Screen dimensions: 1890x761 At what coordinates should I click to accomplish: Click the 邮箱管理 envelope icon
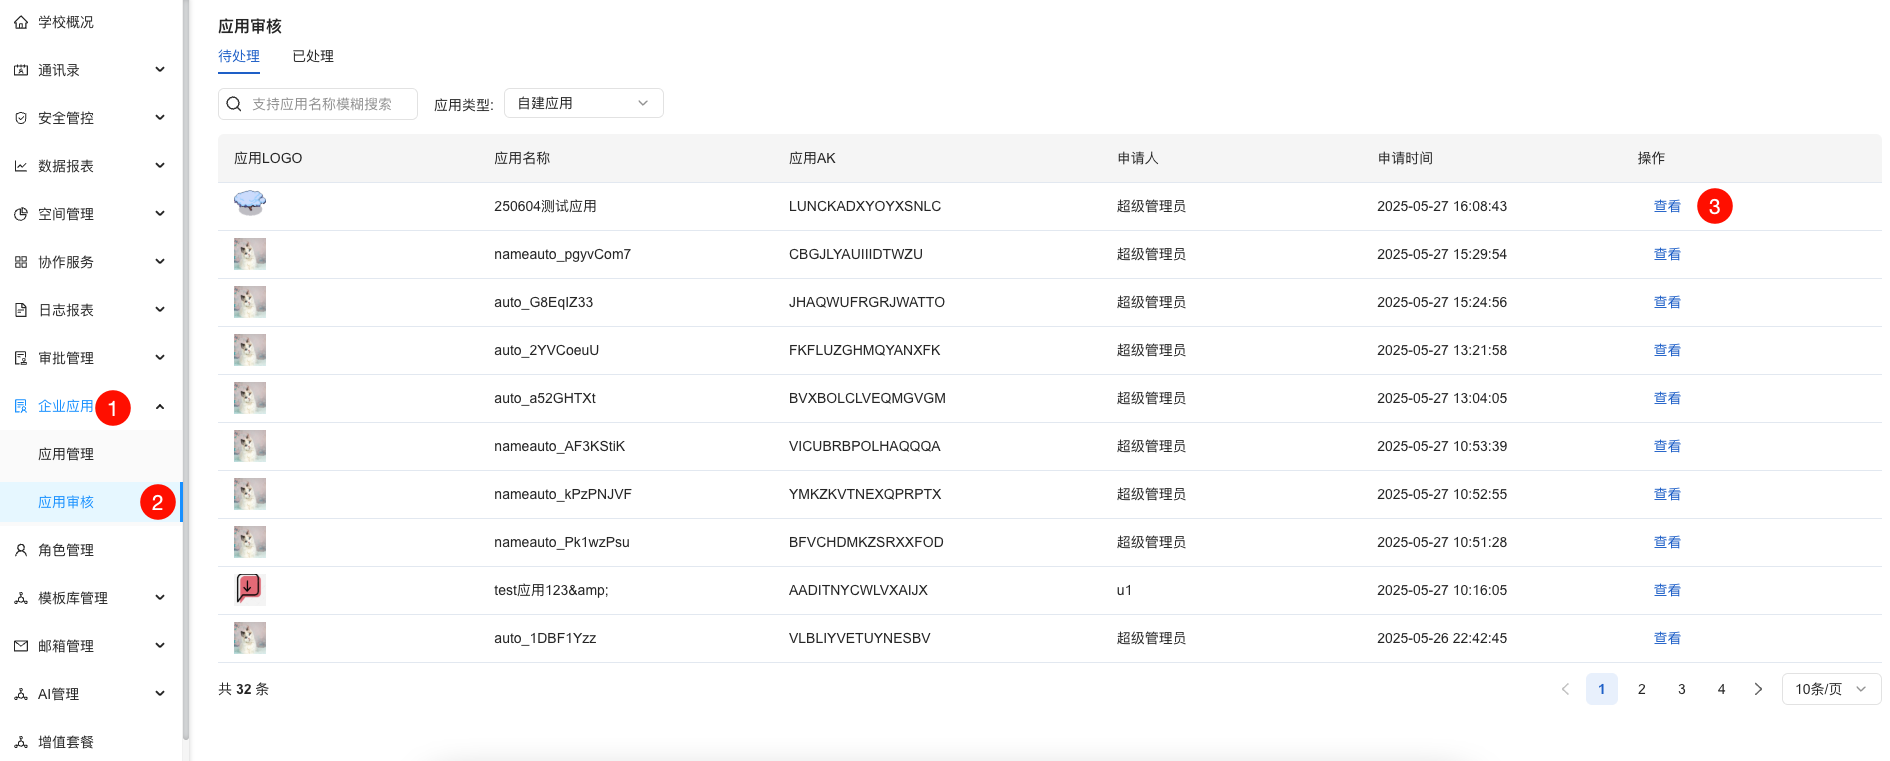click(21, 646)
